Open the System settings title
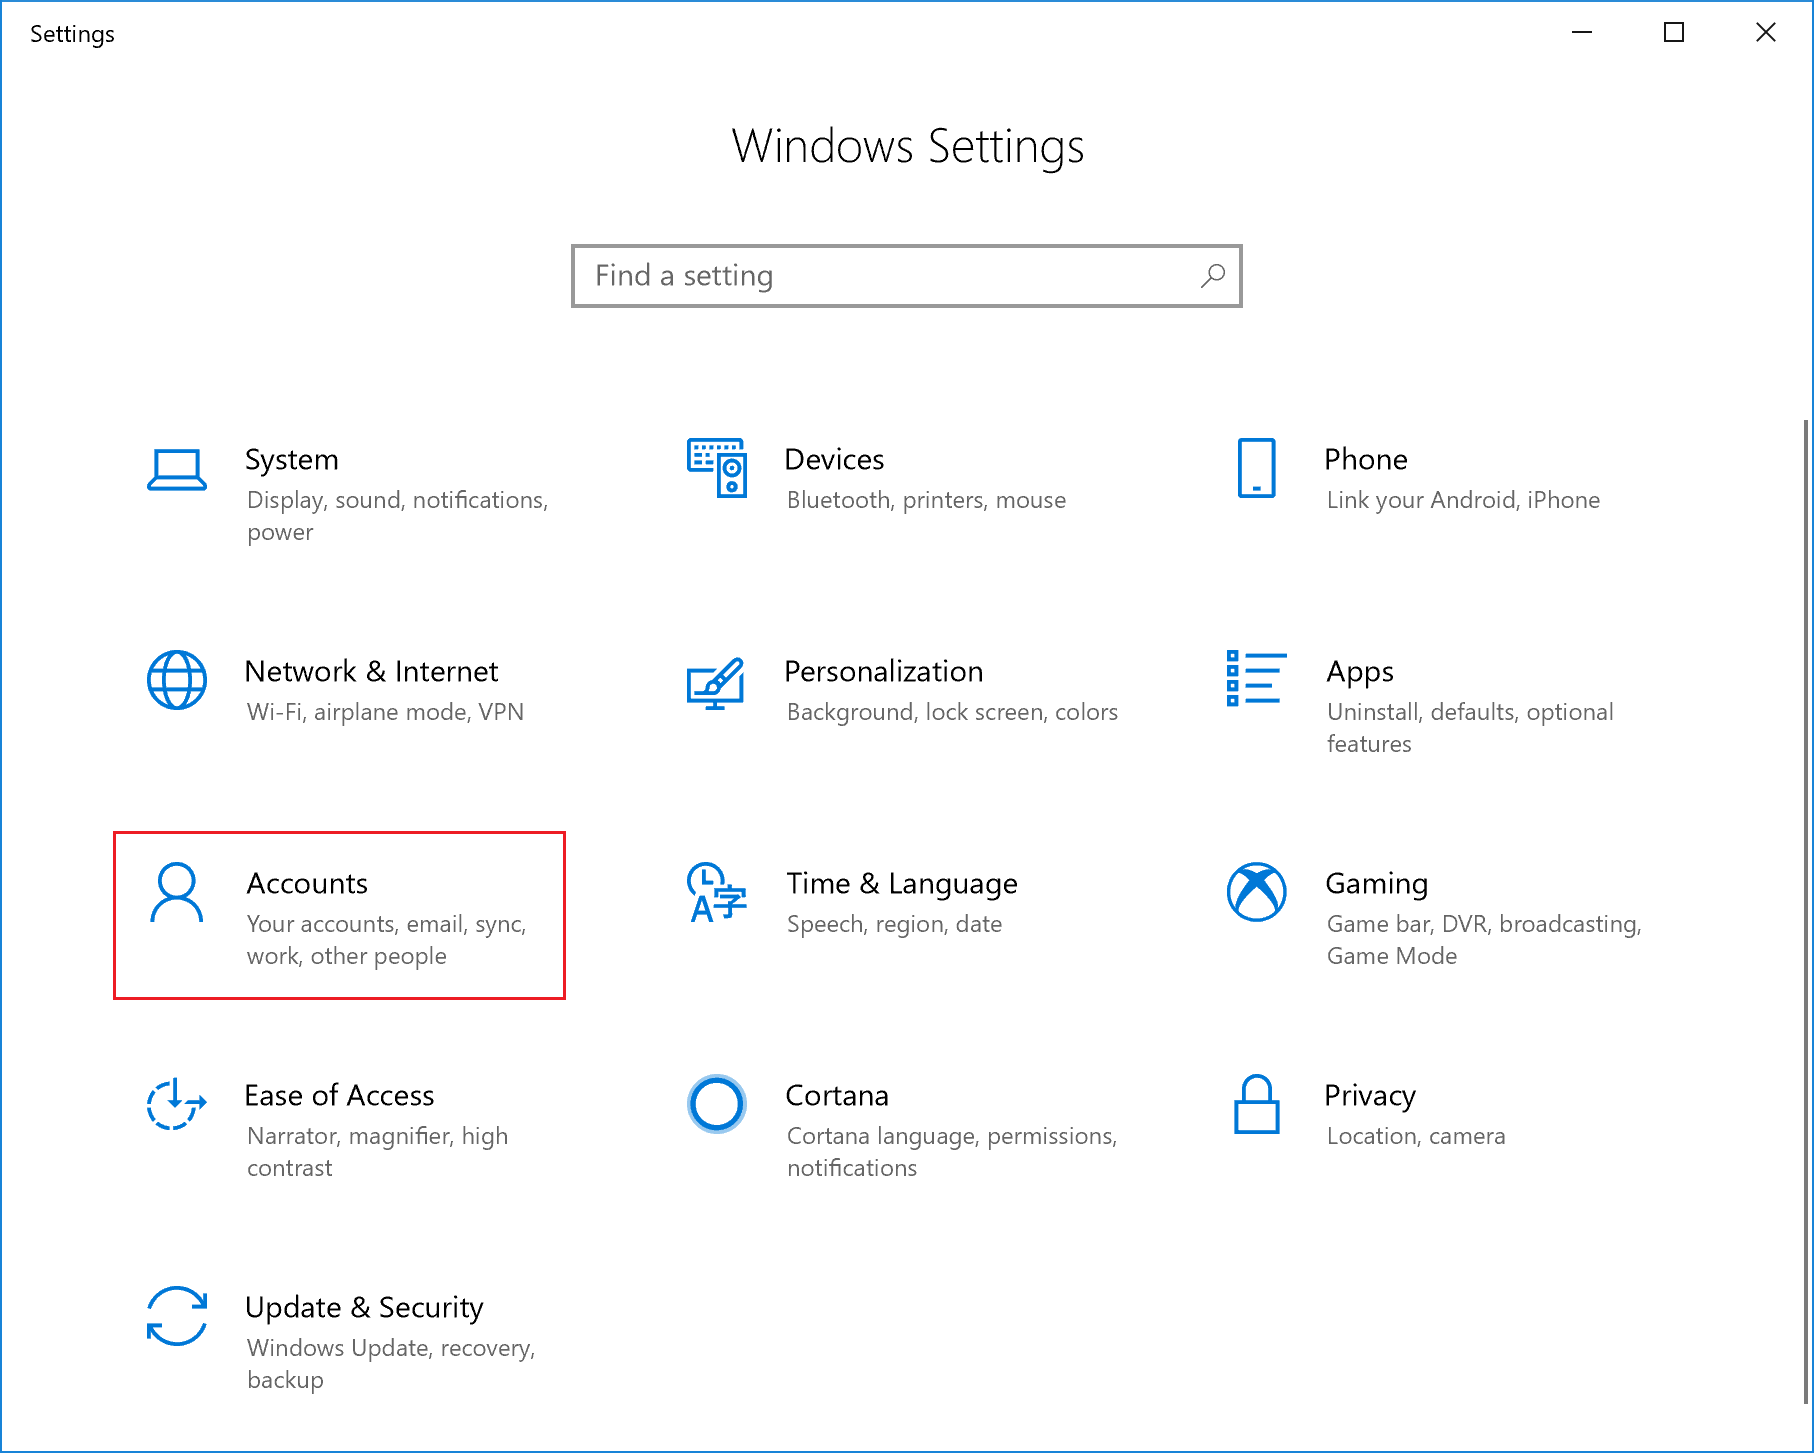Image resolution: width=1814 pixels, height=1453 pixels. 292,460
